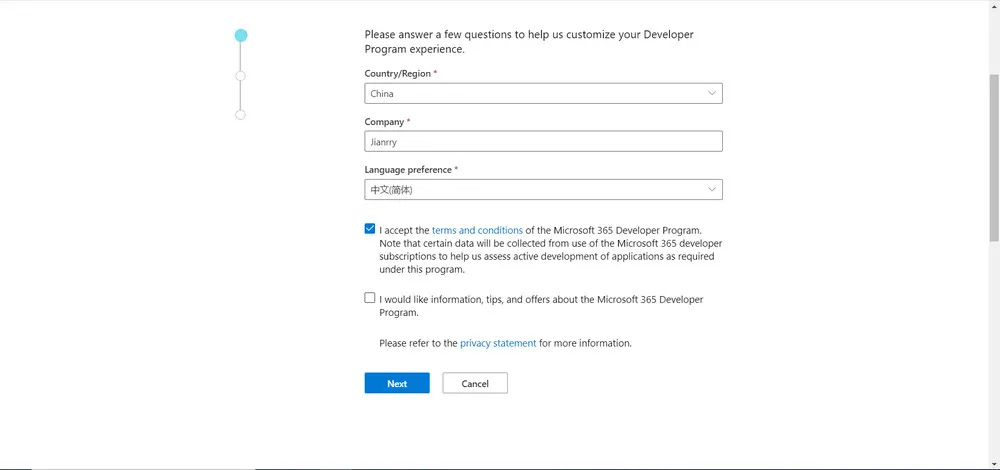Uncheck the accept terms and conditions checkbox
Viewport: 1000px width, 470px height.
[370, 229]
